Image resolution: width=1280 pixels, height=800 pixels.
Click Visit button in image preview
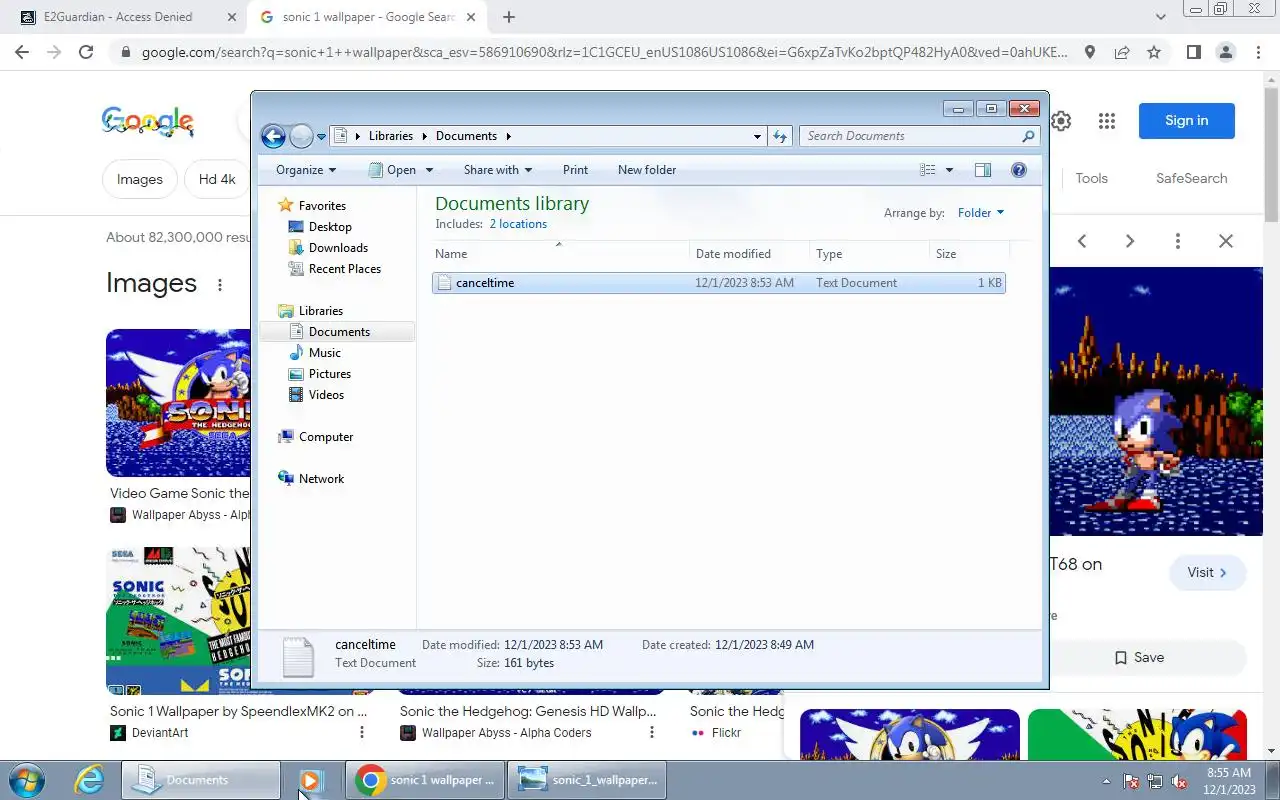click(x=1207, y=573)
